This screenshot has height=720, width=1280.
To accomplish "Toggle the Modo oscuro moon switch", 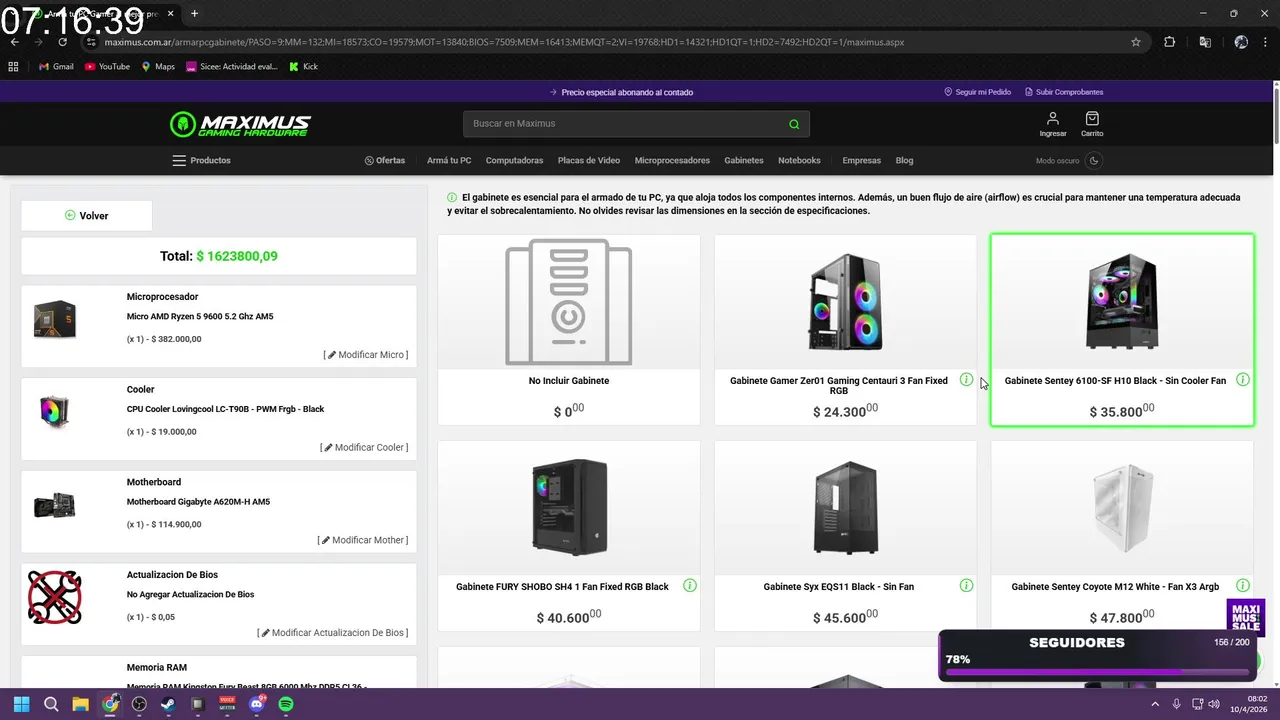I will coord(1094,160).
